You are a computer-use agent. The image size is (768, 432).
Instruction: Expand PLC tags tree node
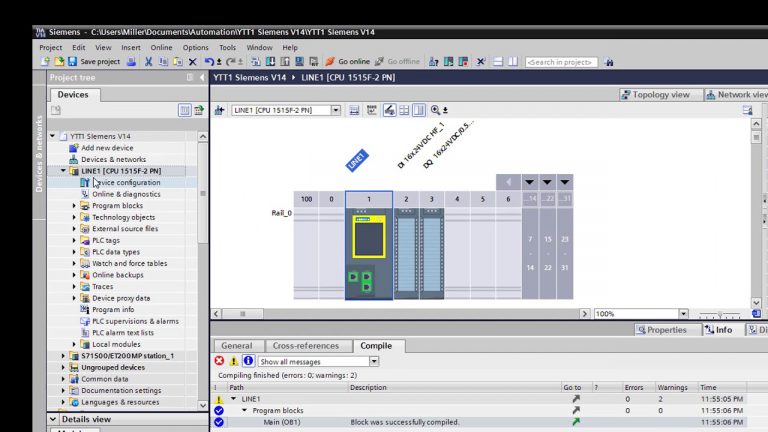coord(74,240)
